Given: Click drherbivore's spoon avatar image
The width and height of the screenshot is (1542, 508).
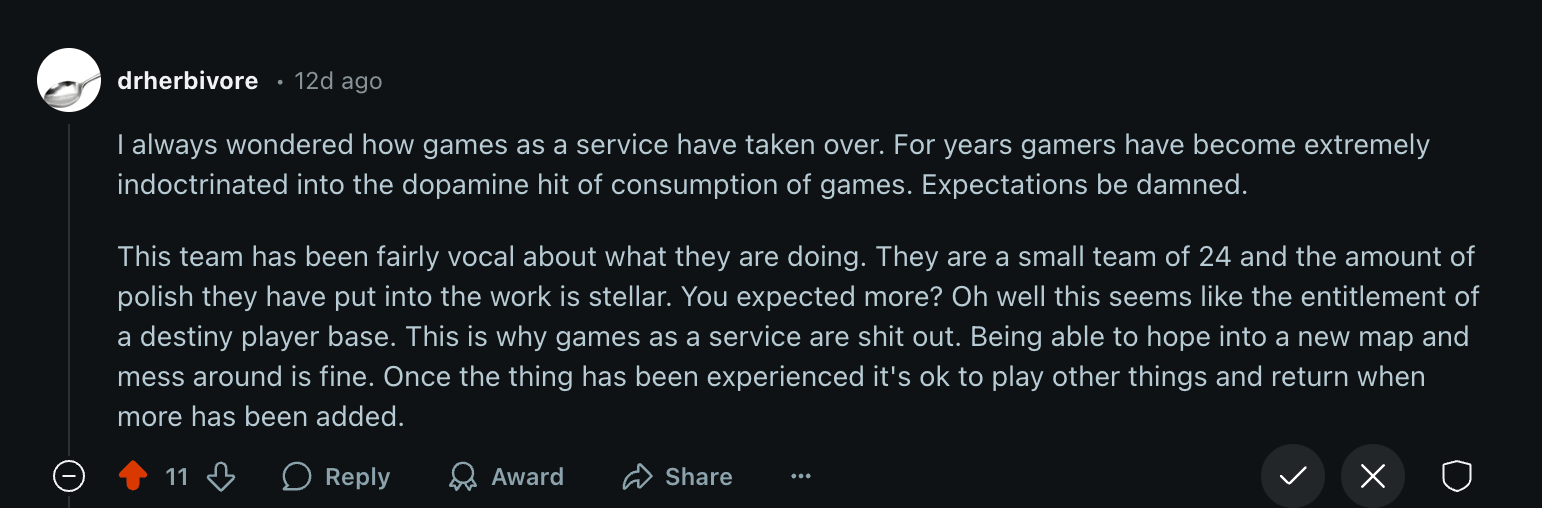Looking at the screenshot, I should 69,80.
